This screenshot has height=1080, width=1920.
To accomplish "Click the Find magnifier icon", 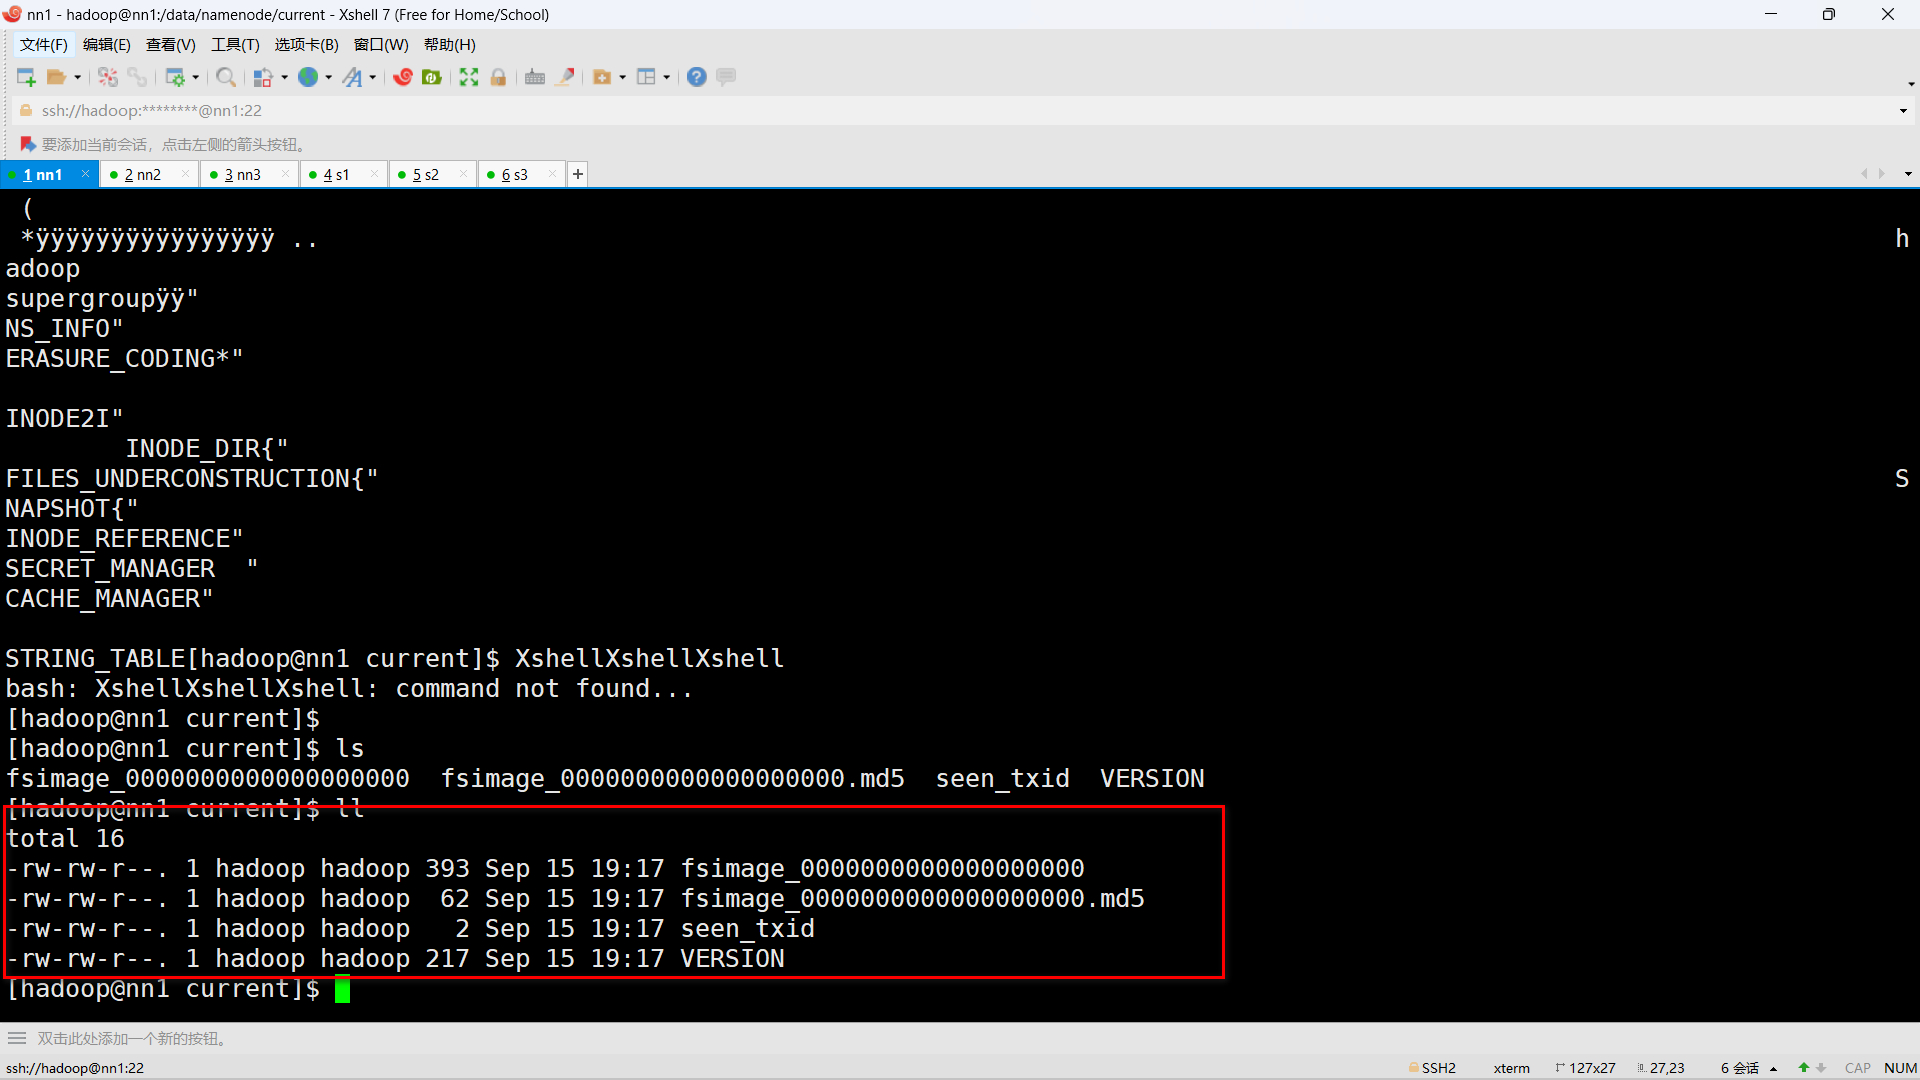I will [226, 77].
